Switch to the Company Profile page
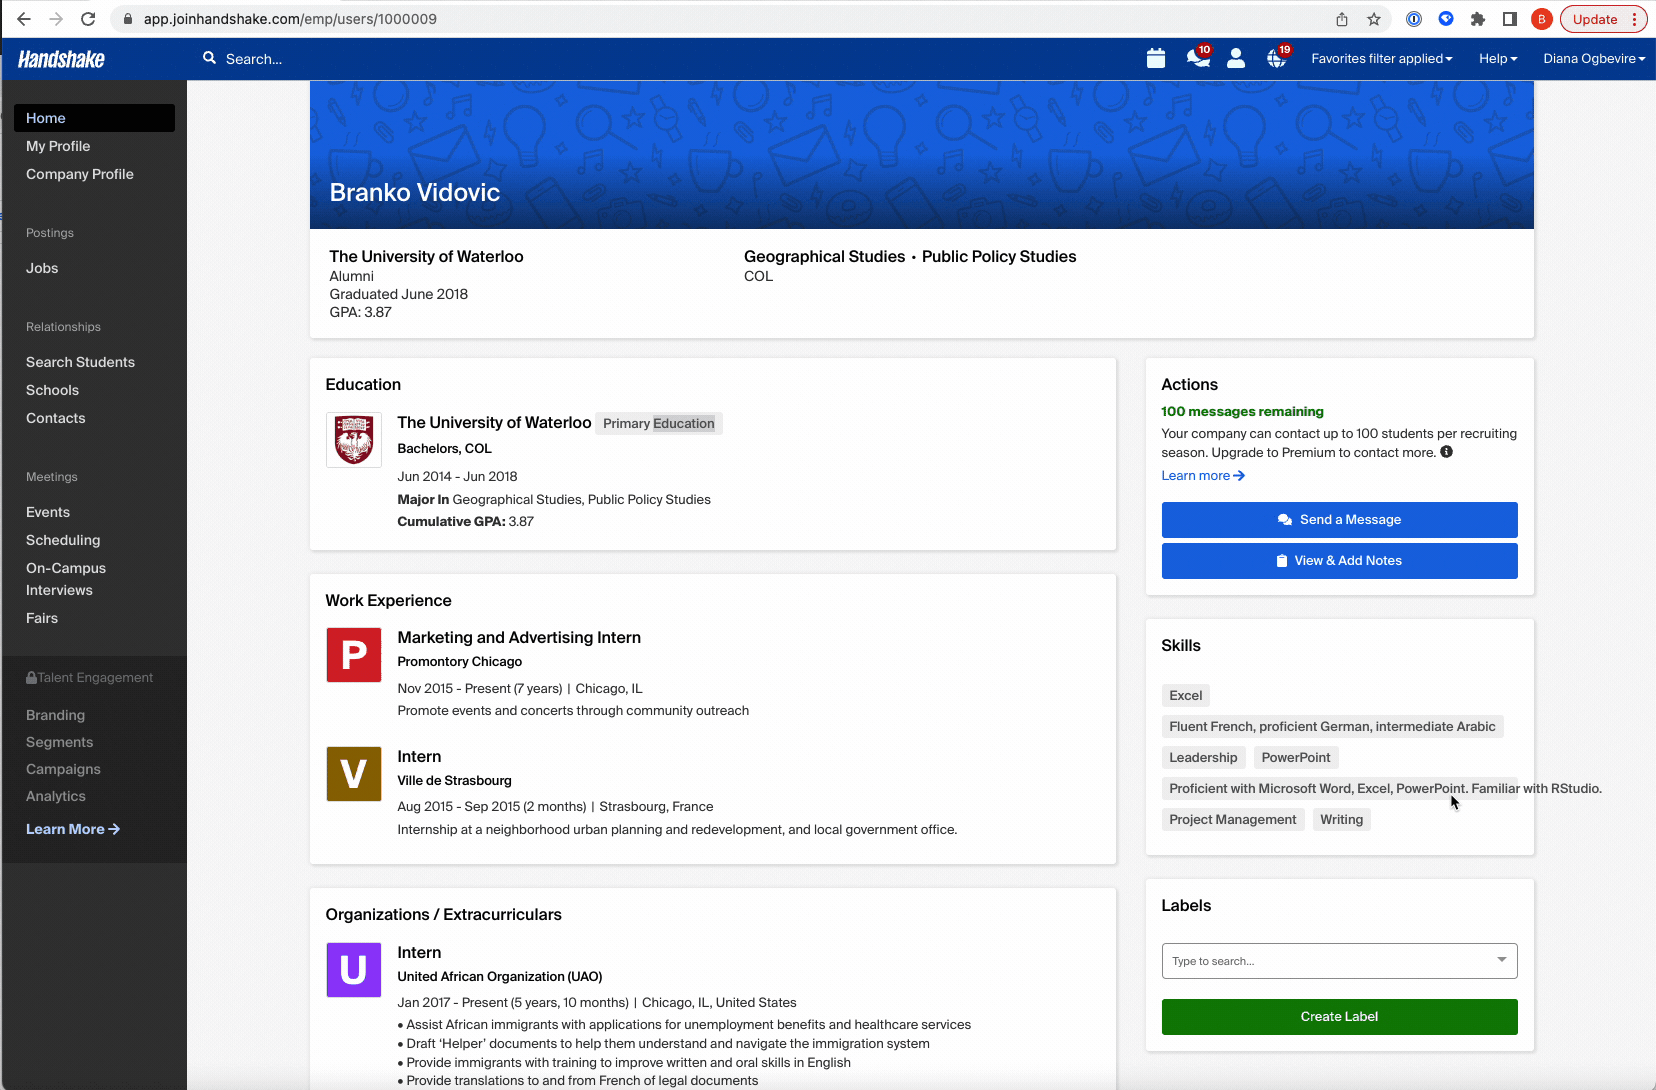This screenshot has width=1656, height=1090. coord(79,174)
